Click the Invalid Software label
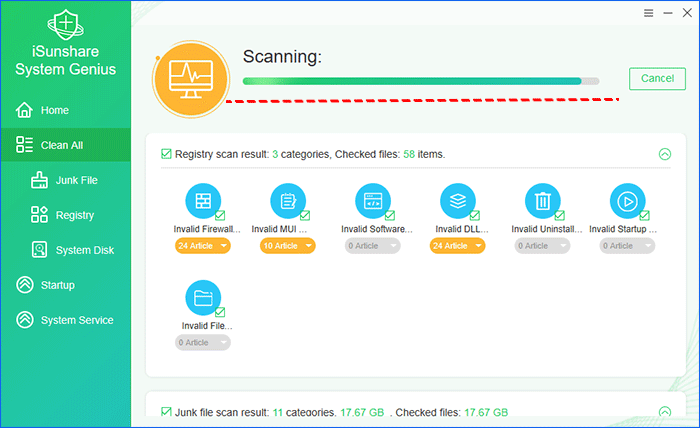 (377, 229)
